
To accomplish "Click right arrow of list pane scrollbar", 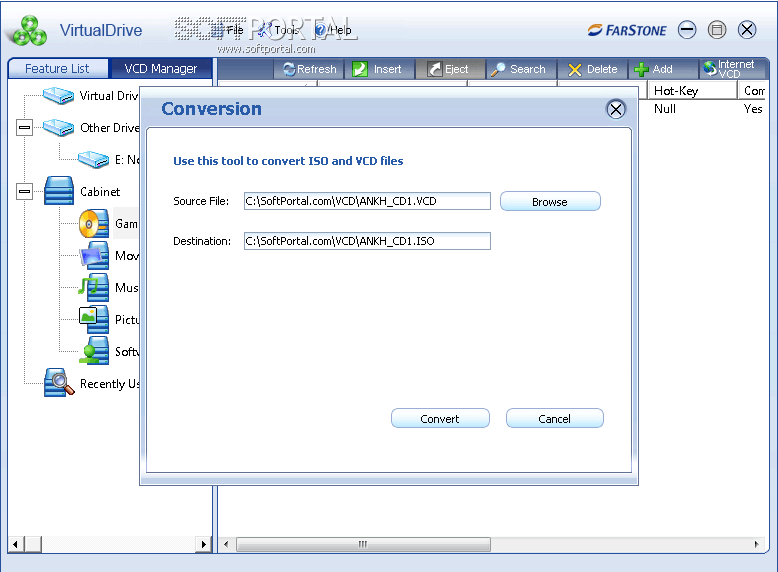I will tap(756, 544).
